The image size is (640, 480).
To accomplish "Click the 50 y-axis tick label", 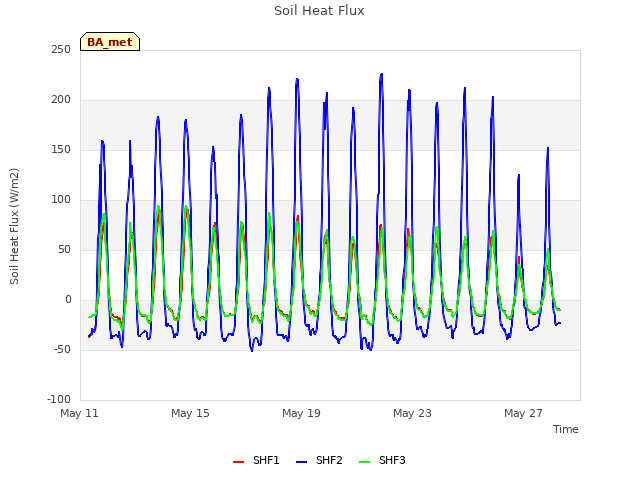I will coord(64,250).
